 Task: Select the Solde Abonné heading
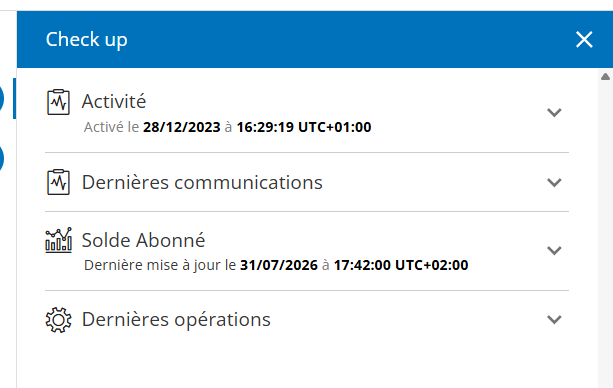point(143,240)
